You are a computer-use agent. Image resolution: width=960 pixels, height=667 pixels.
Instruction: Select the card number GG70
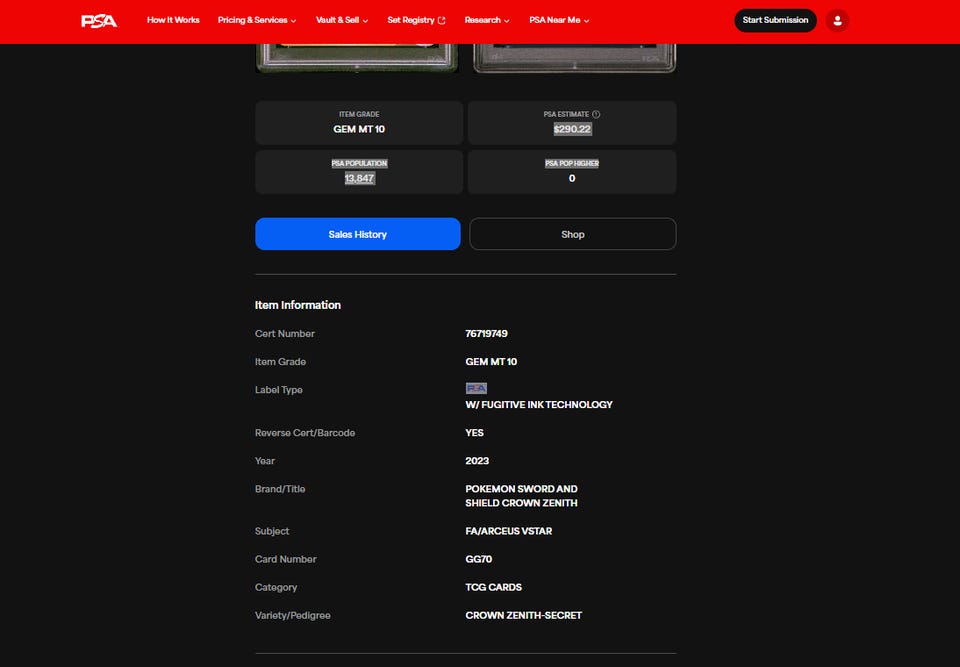click(478, 559)
